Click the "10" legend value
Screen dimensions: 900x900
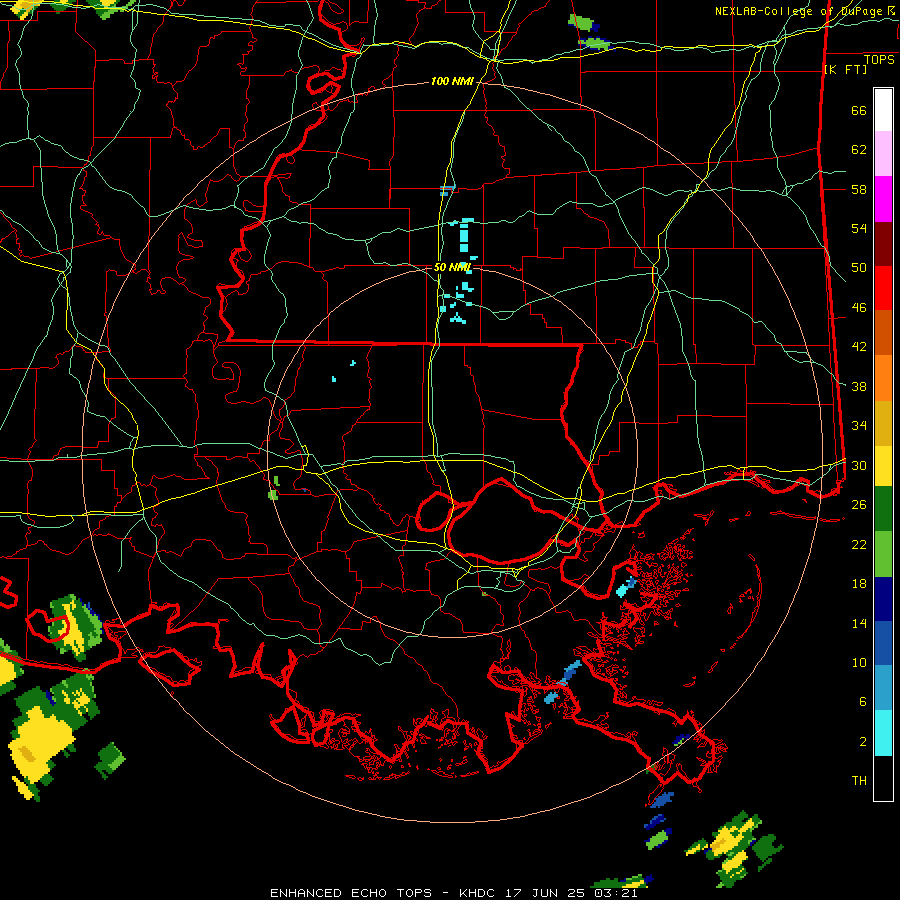click(x=859, y=663)
